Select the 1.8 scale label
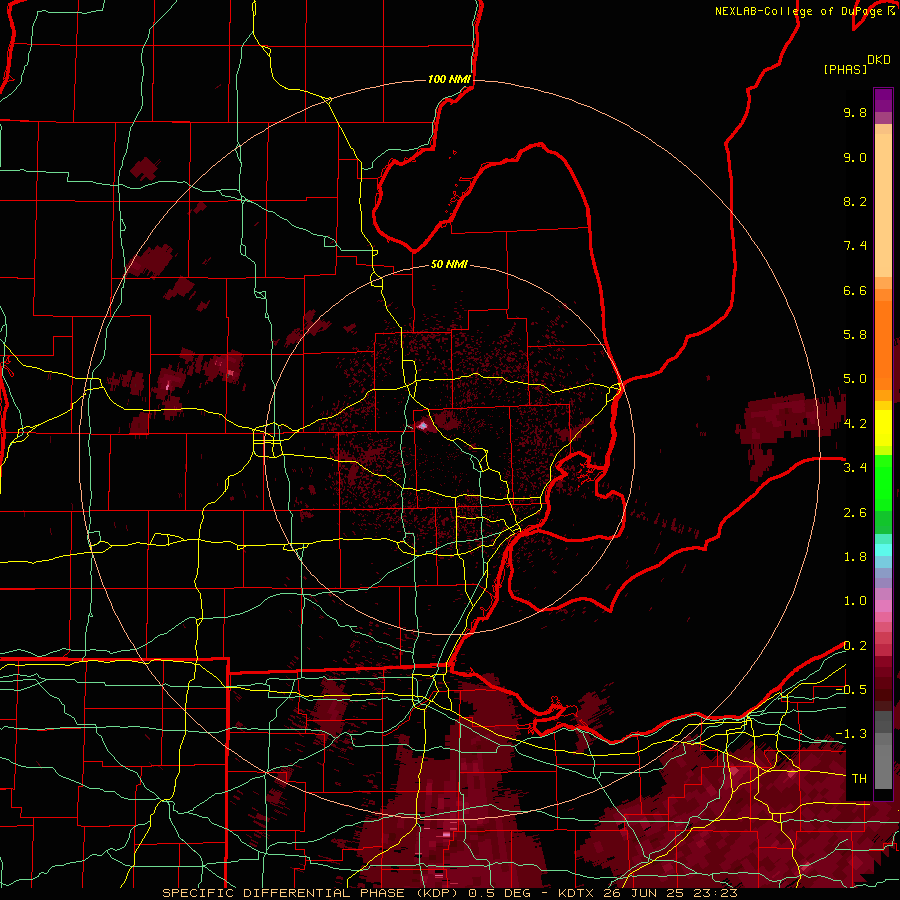 pos(855,557)
